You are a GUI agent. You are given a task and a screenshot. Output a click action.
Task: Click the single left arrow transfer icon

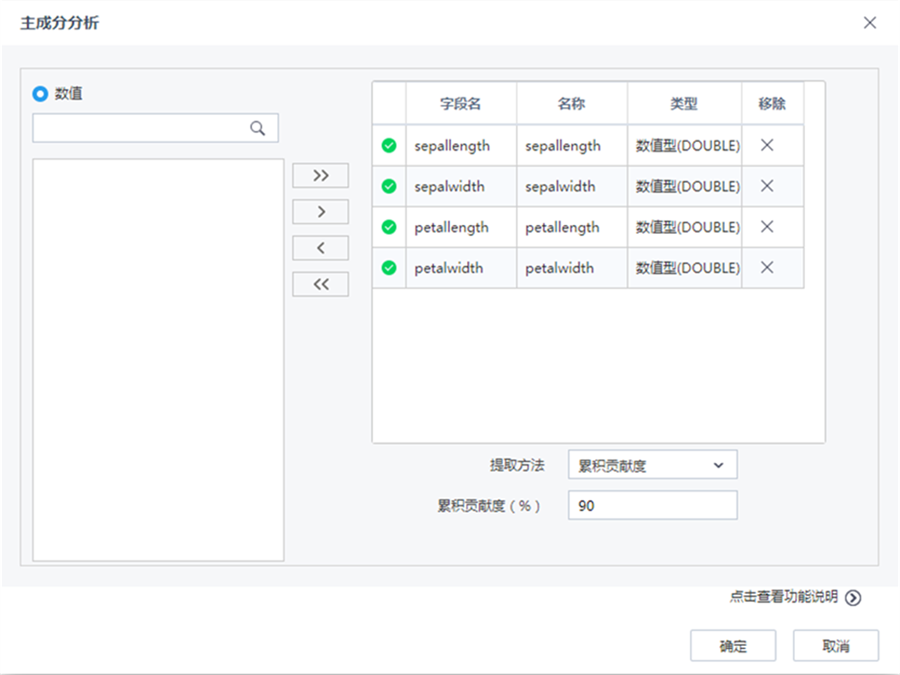pos(320,247)
